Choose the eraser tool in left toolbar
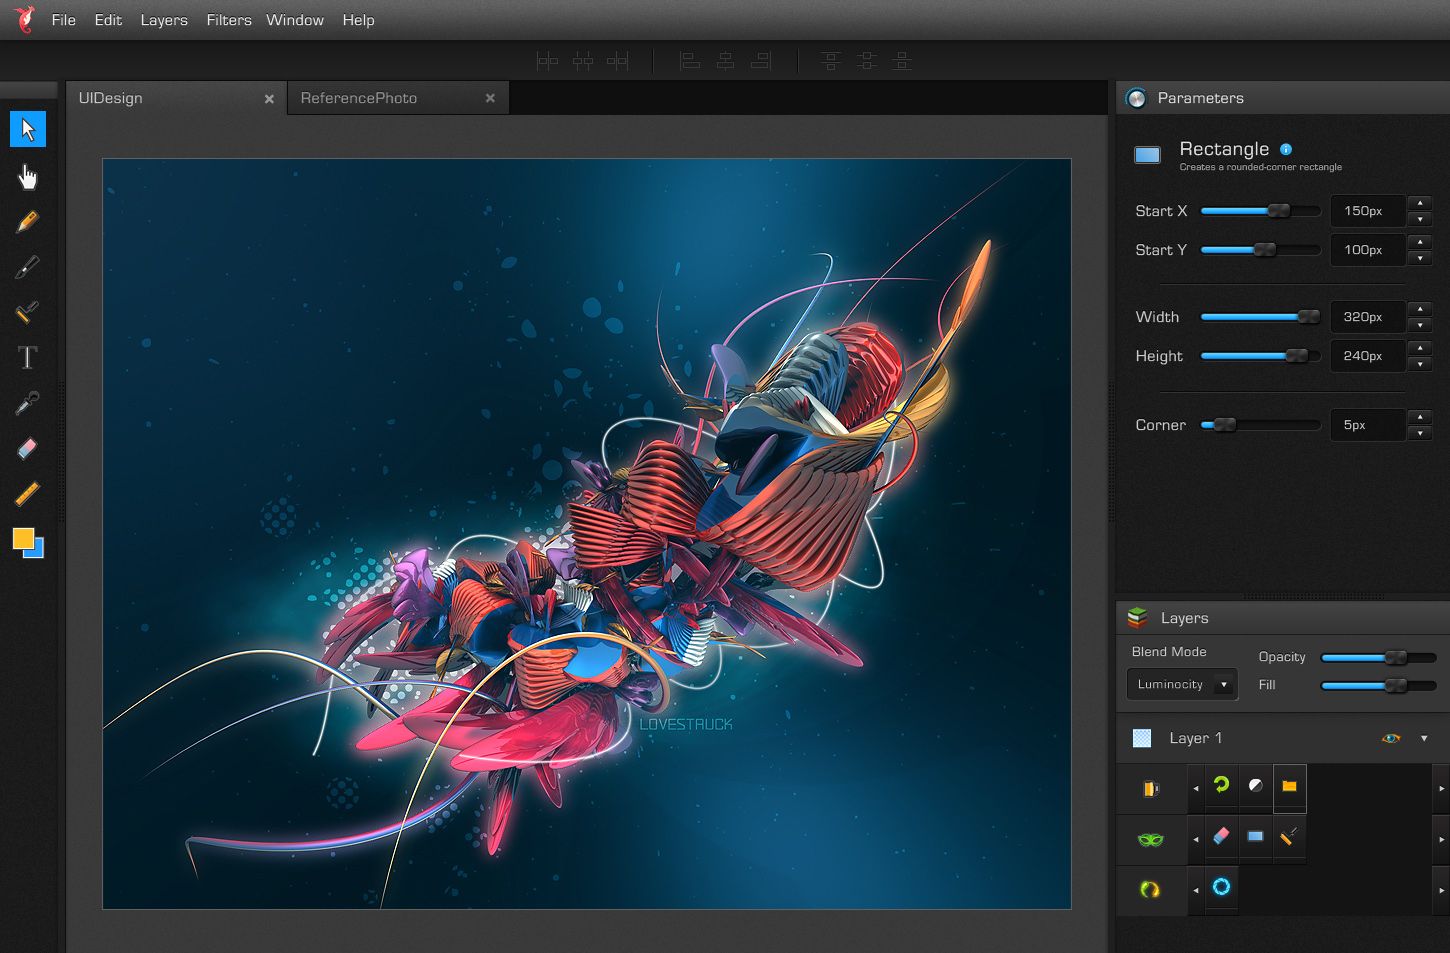This screenshot has width=1450, height=953. 27,448
